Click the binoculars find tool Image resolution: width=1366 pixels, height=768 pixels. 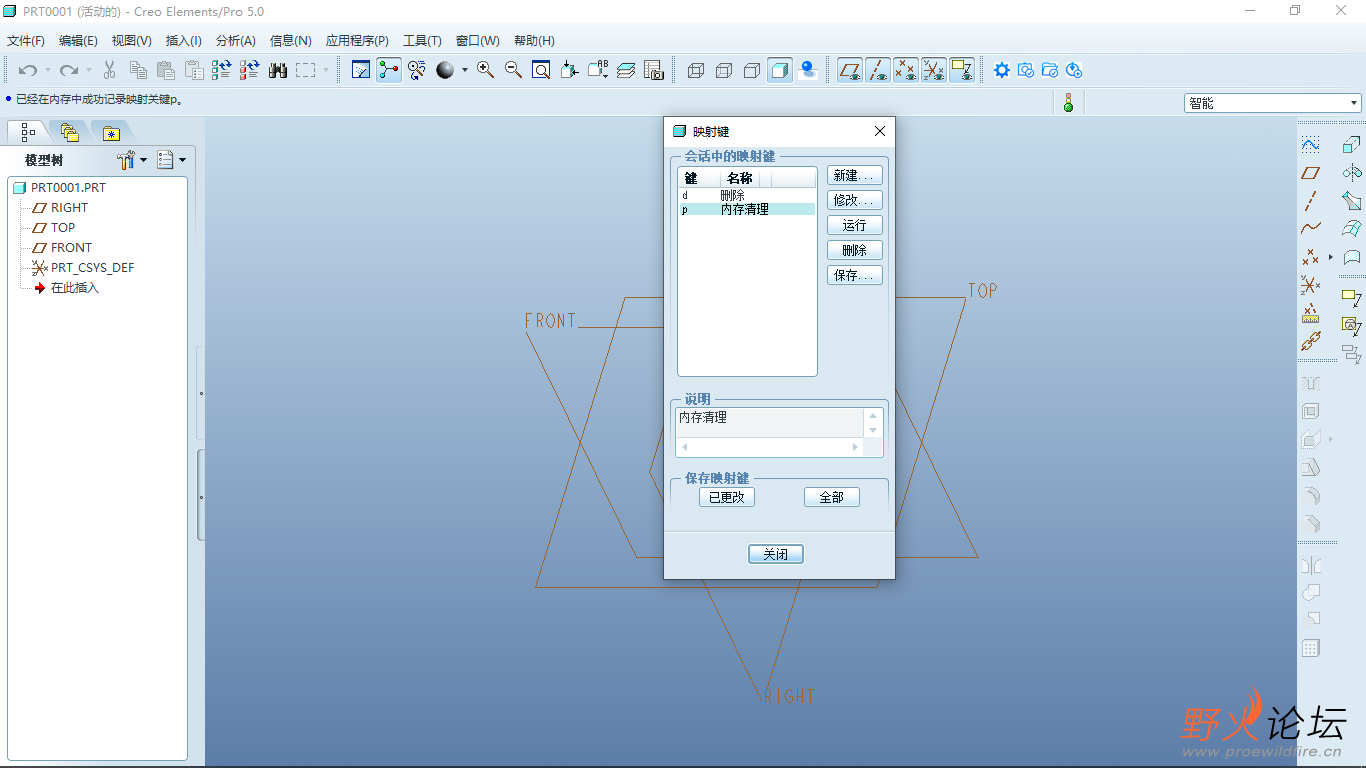(278, 70)
